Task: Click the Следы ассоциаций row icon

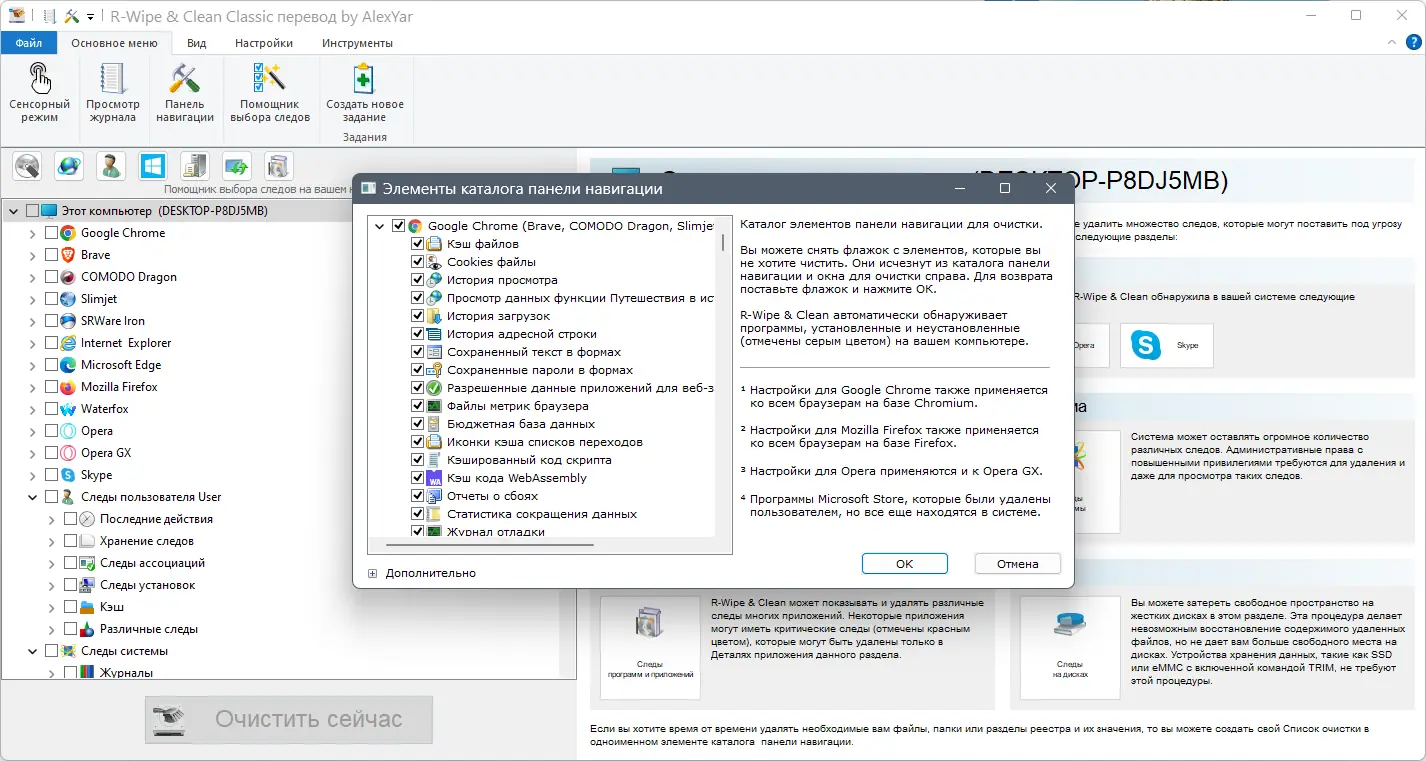Action: 87,563
